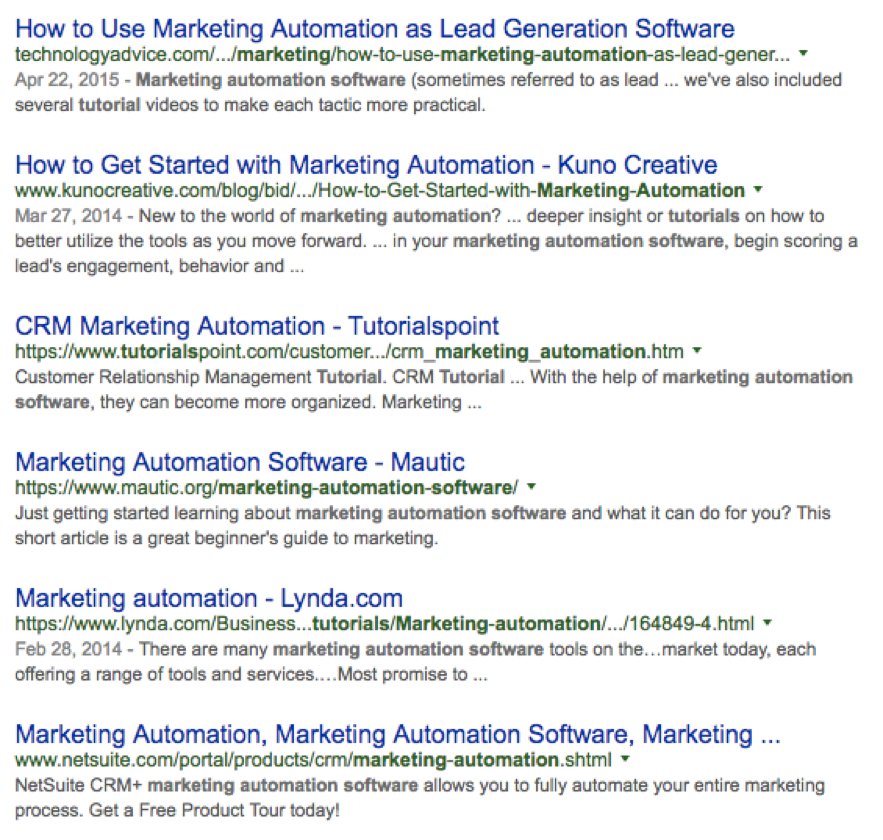Open 'CRM Marketing Automation - Tutorialspoint' result

pos(257,326)
